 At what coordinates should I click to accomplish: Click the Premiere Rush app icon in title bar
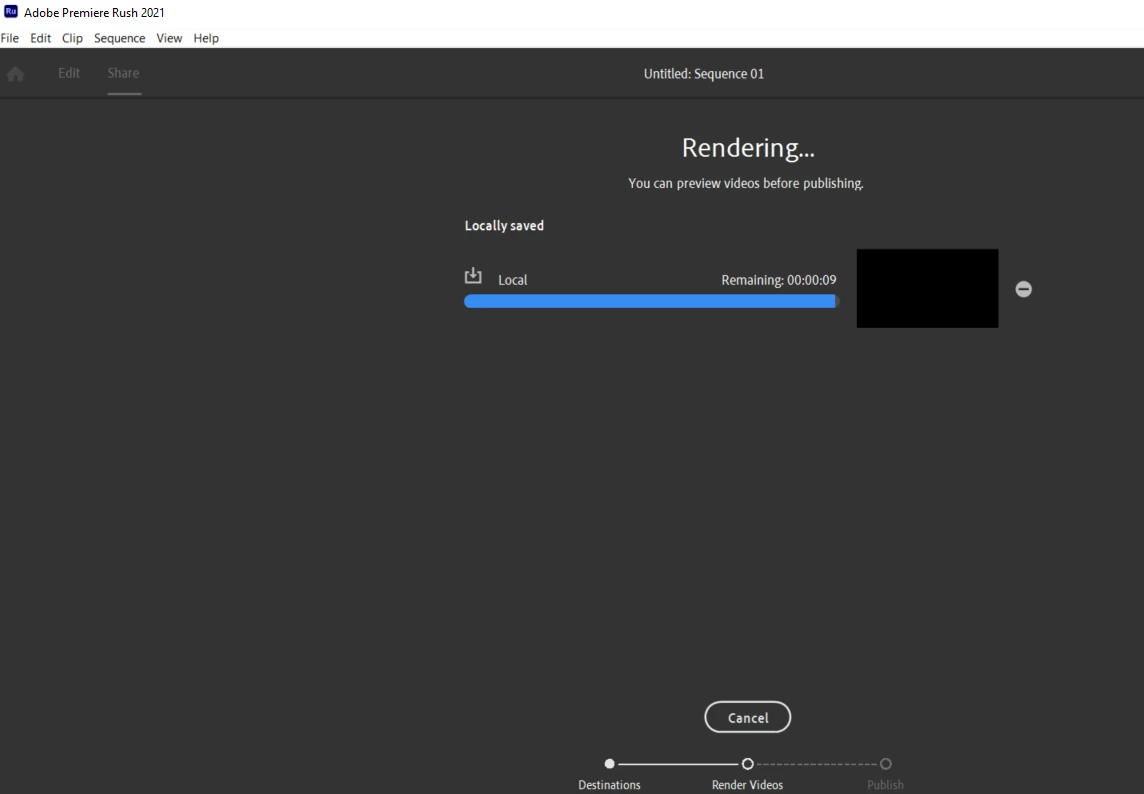[11, 12]
